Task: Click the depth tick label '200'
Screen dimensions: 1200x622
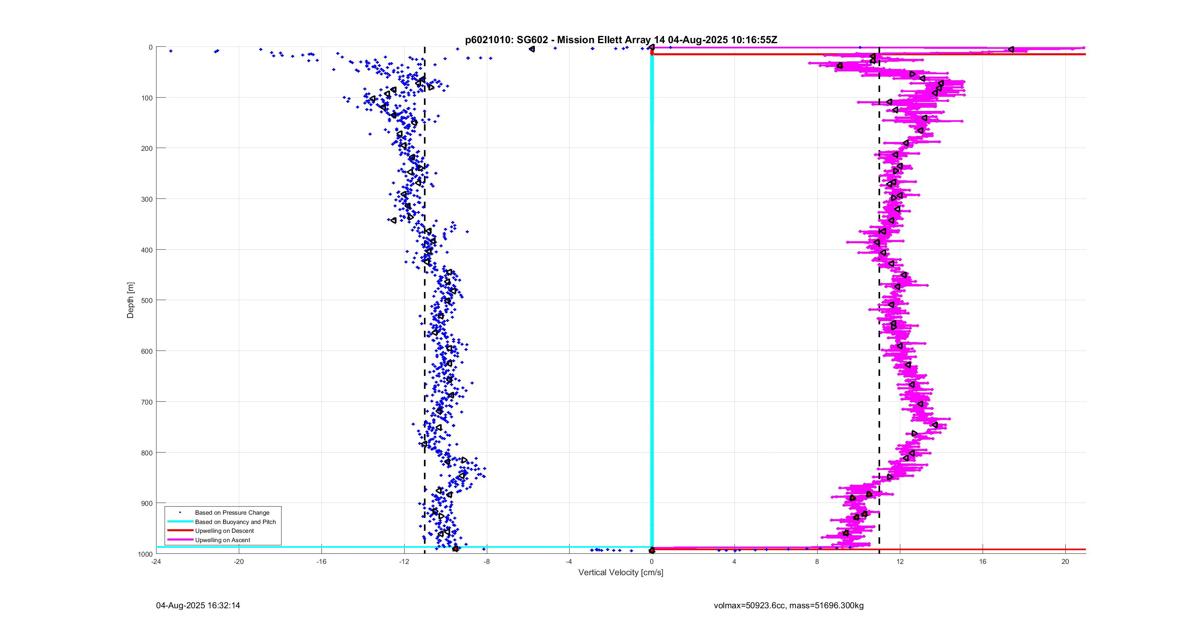Action: (146, 148)
